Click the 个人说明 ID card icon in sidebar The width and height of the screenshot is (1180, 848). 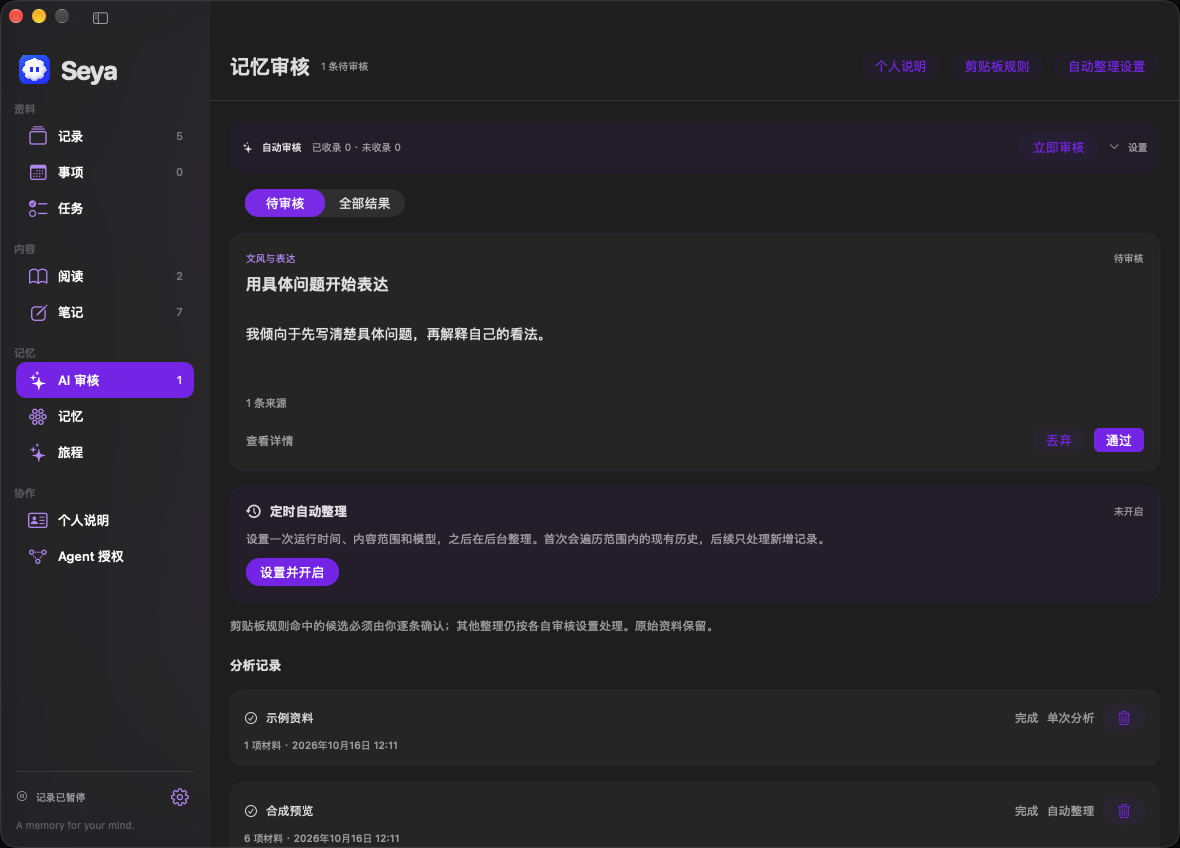point(38,520)
